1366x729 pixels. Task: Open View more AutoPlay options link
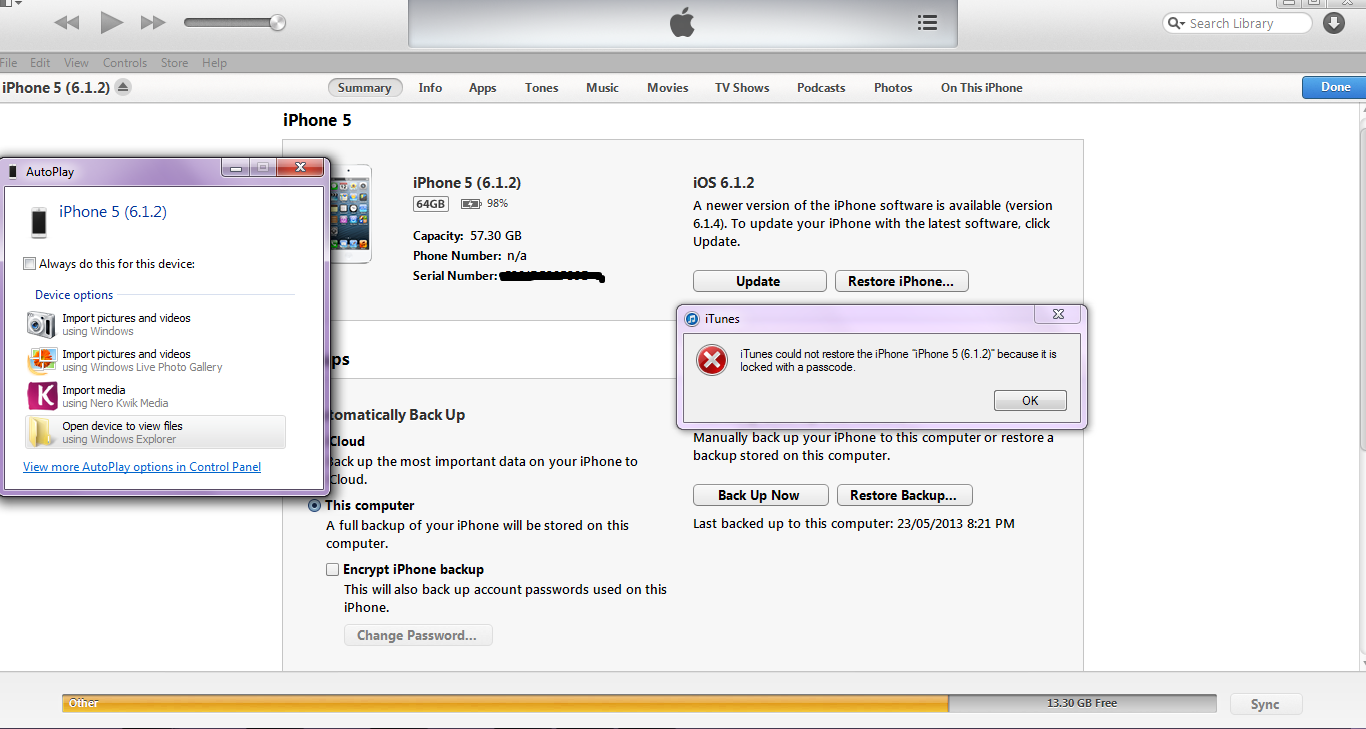click(x=142, y=467)
